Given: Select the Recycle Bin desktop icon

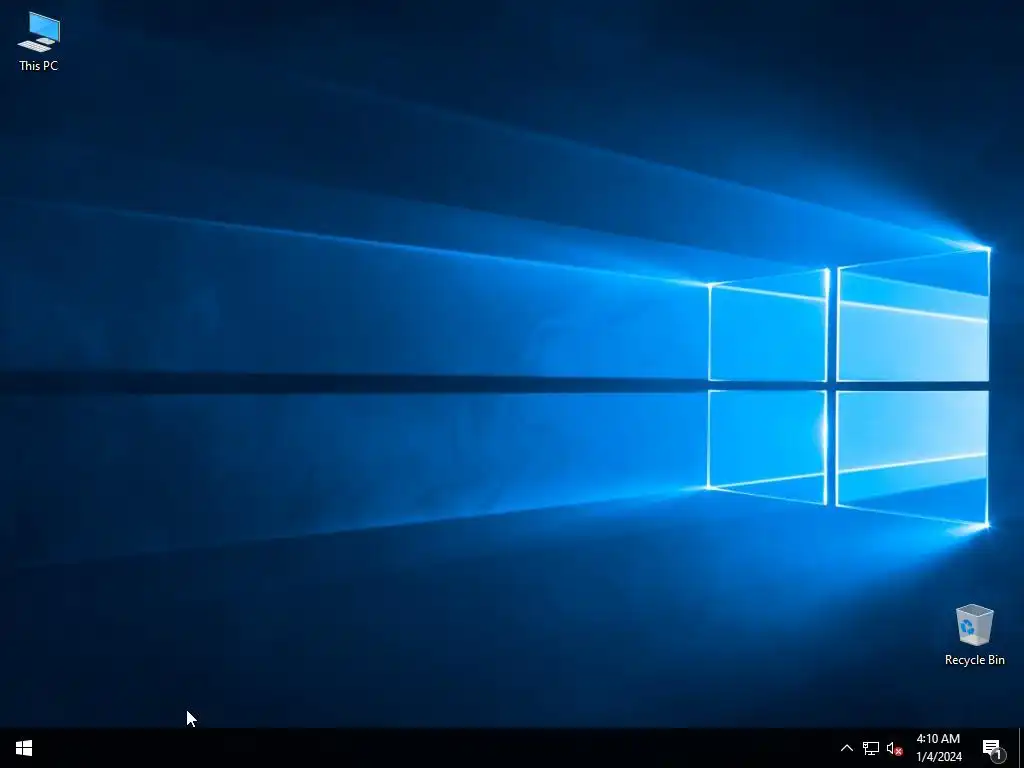Looking at the screenshot, I should point(974,635).
